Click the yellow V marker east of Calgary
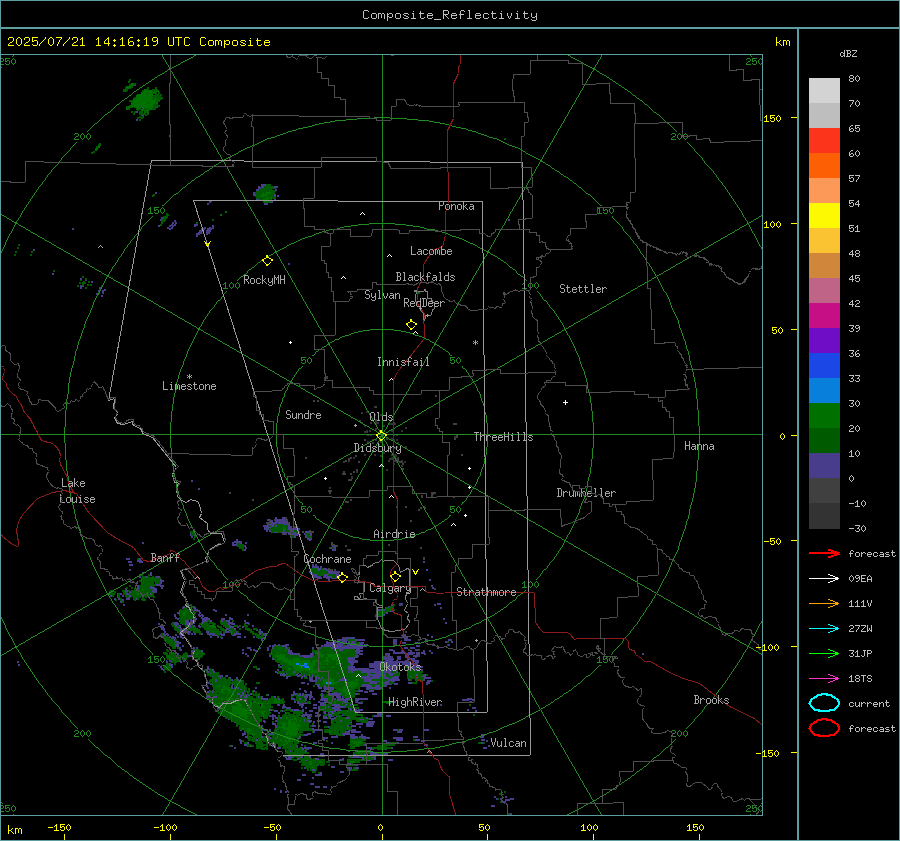900x841 pixels. click(x=416, y=572)
